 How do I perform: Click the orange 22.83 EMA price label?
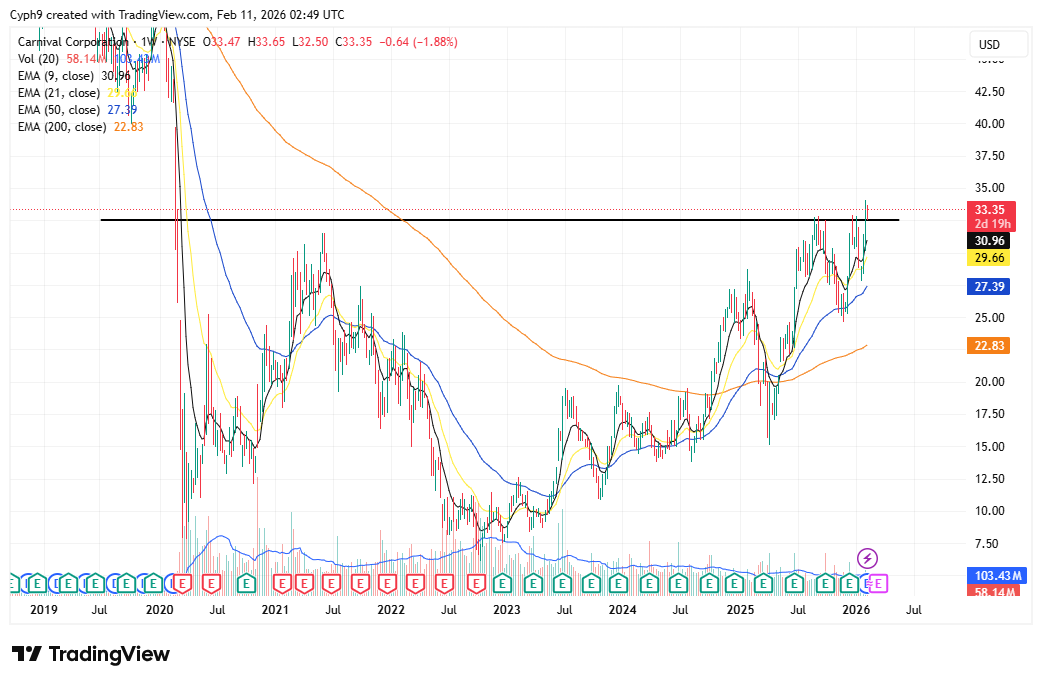coord(990,346)
